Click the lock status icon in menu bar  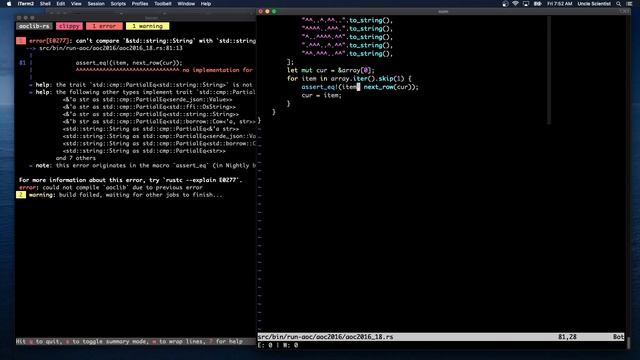[505, 4]
